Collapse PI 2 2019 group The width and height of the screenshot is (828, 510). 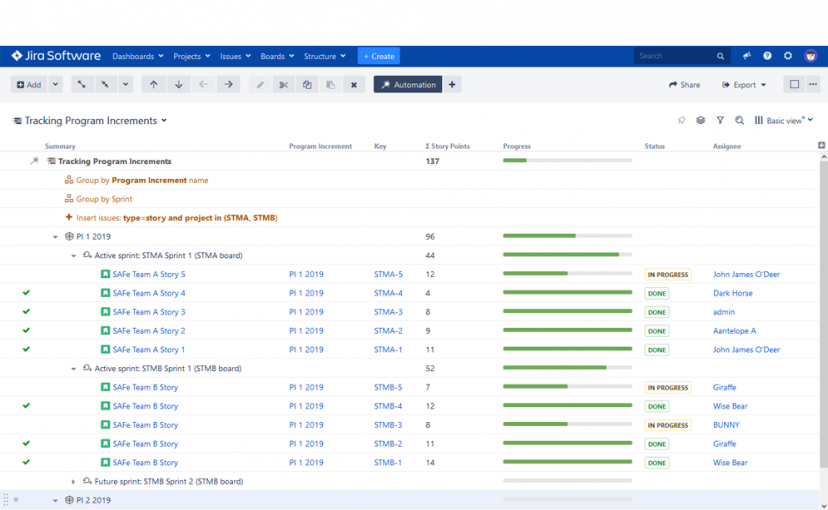tap(55, 500)
